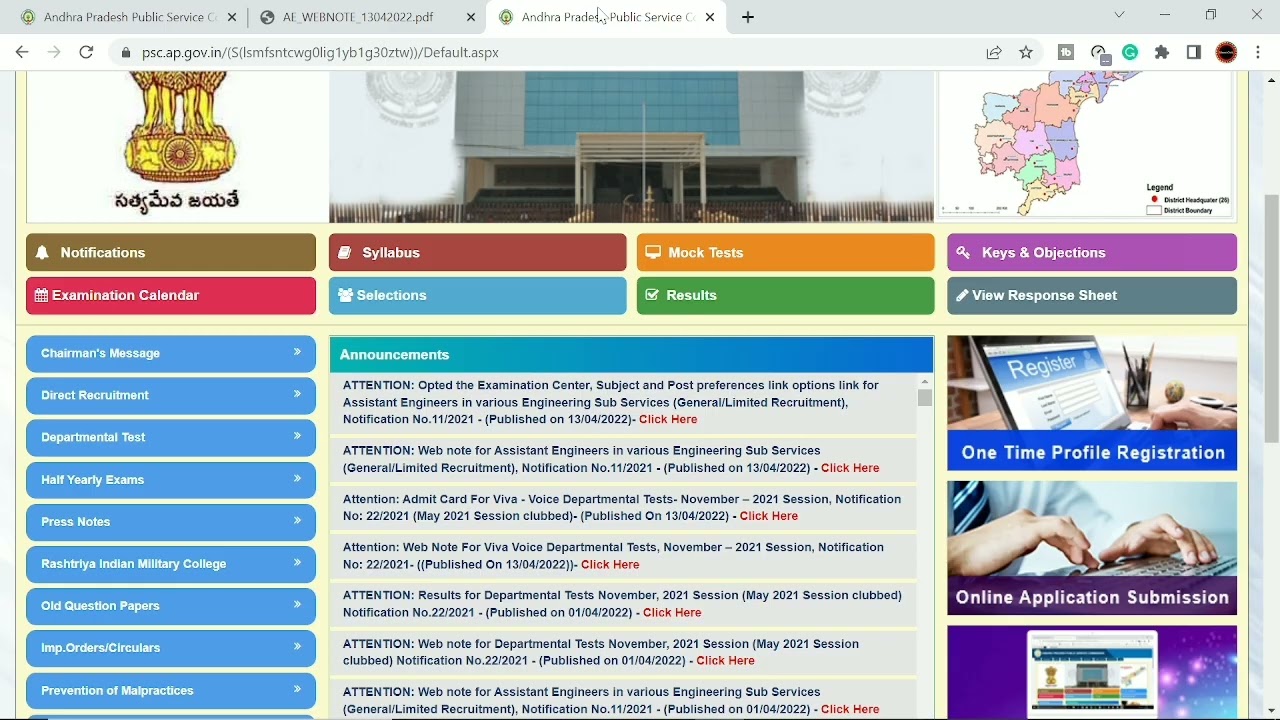Screen dimensions: 1280x720
Task: Bookmark this page with the star icon
Action: (x=1026, y=52)
